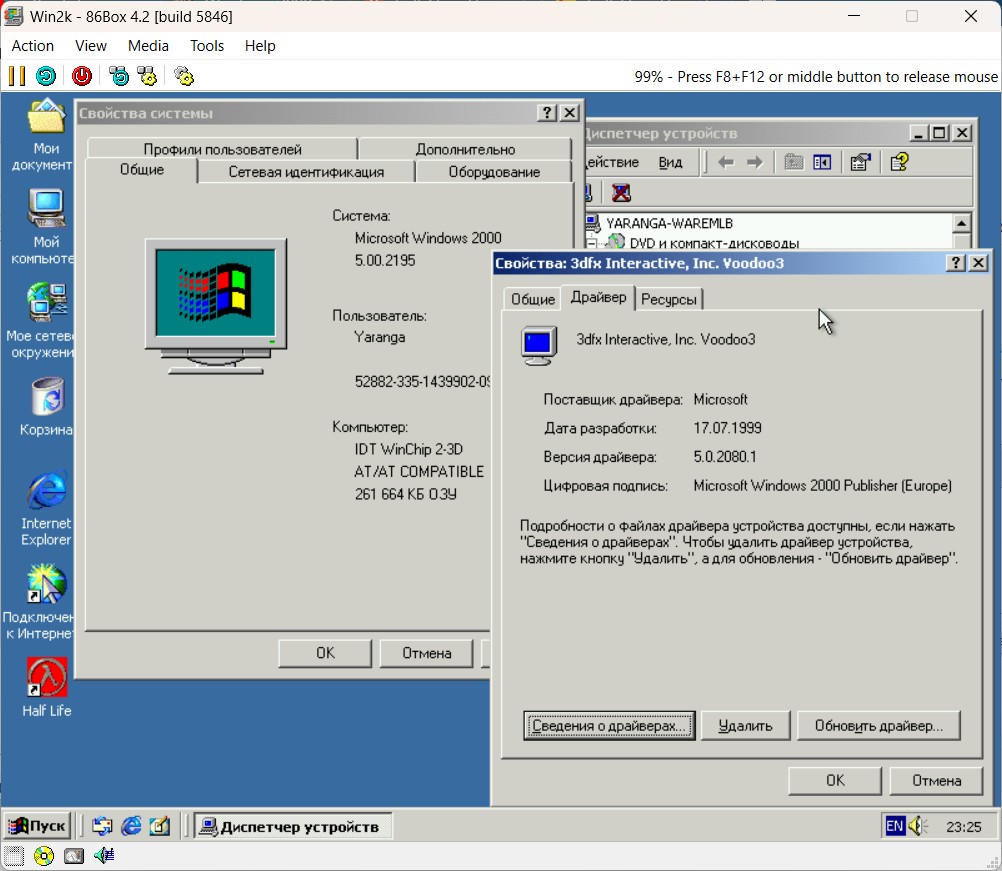Screen dimensions: 1002x871
Task: Open Профили пользователей tab in System Properties
Action: [x=222, y=150]
